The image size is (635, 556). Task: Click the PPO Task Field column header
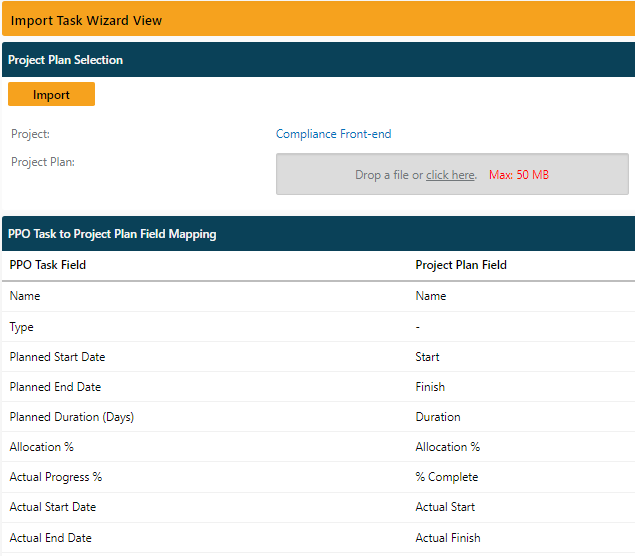[x=48, y=265]
